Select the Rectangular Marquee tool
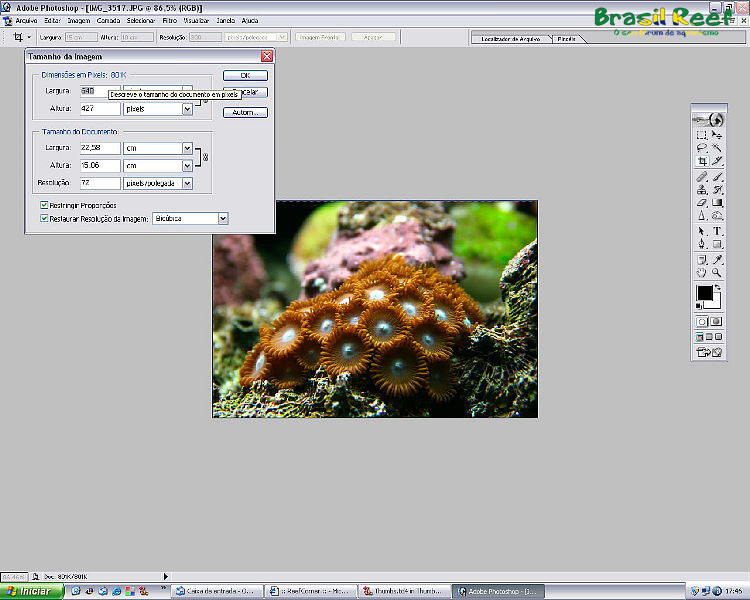 click(702, 134)
